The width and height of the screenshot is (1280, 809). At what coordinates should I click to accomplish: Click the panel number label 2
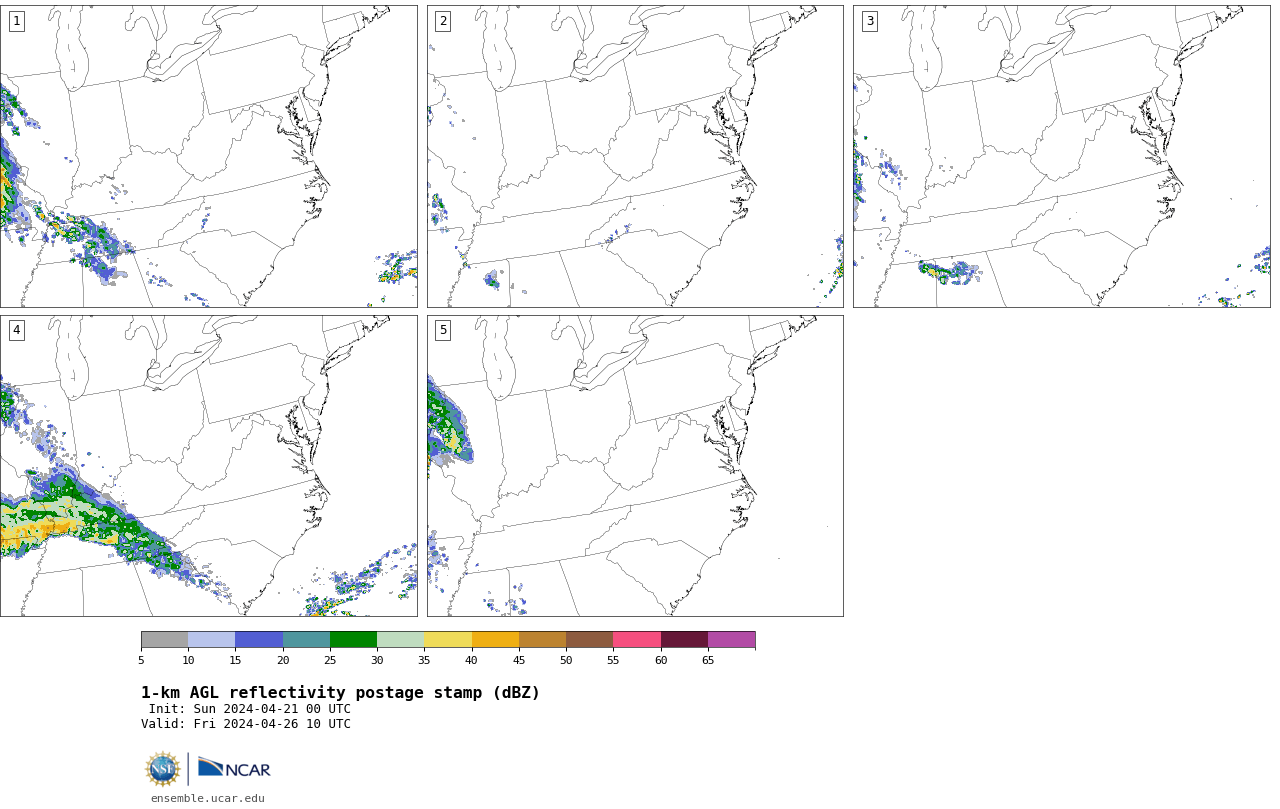443,21
